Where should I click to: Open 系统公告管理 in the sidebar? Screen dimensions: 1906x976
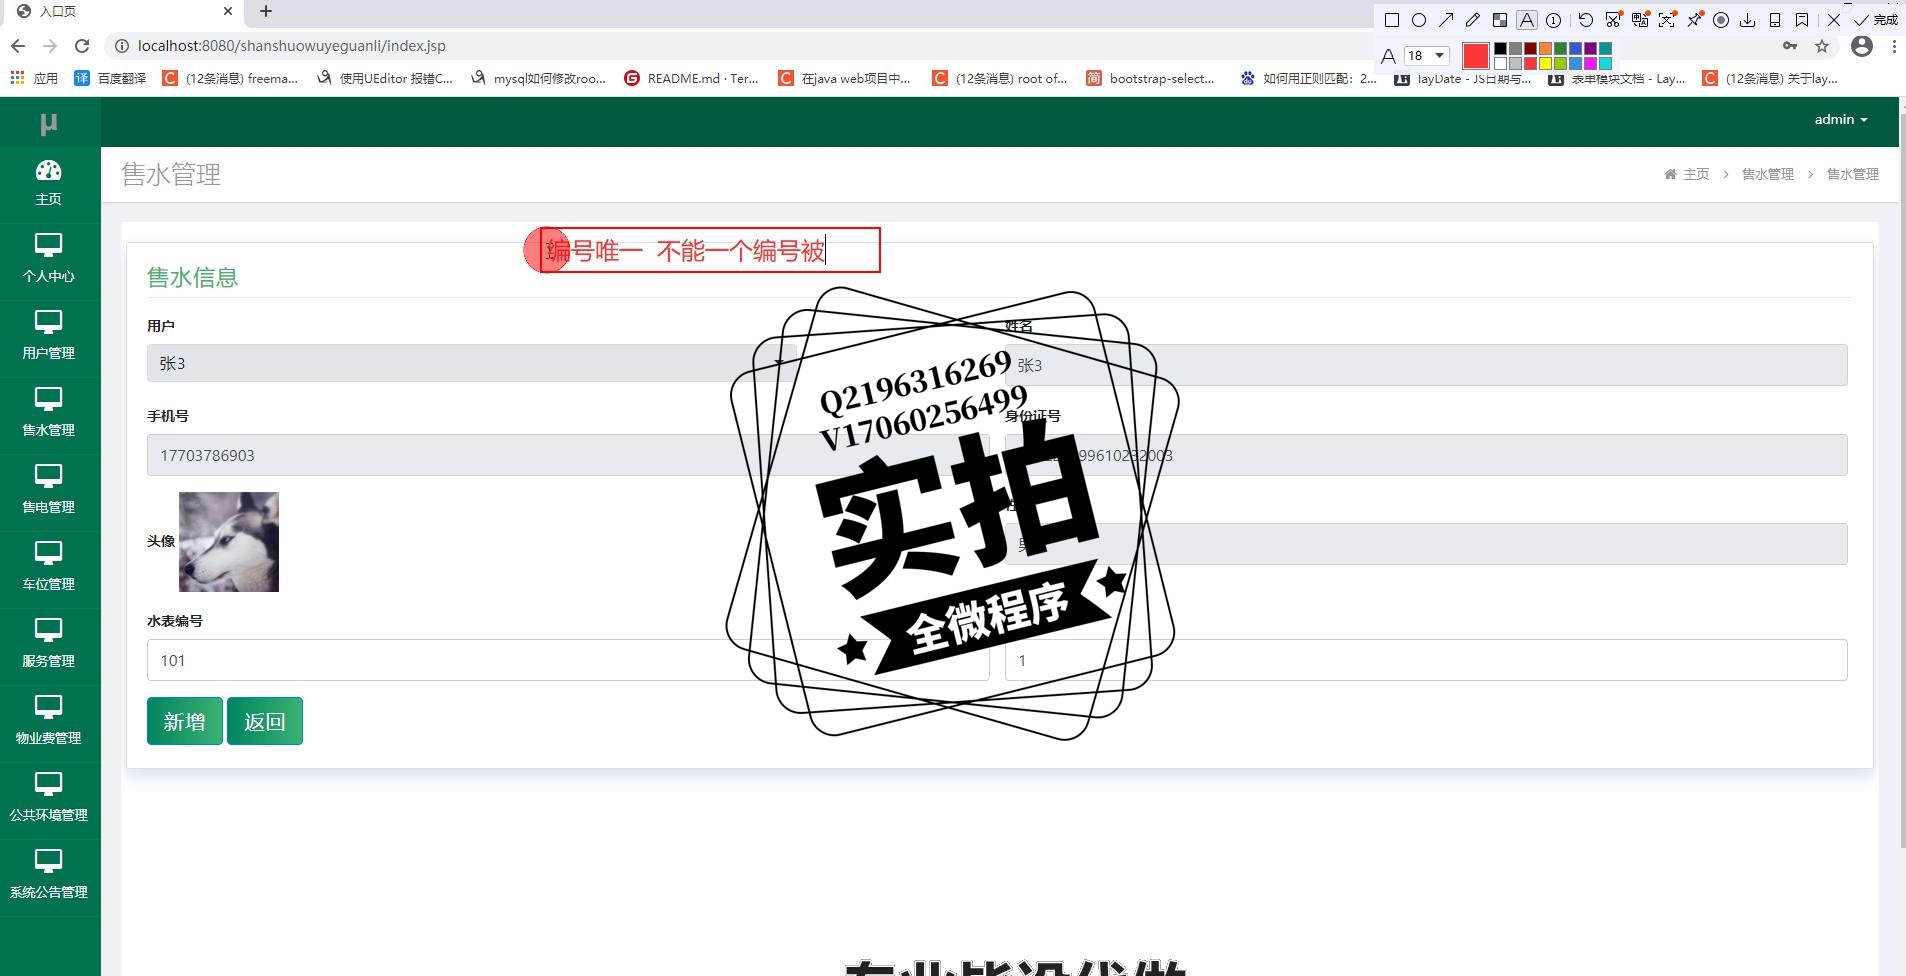(49, 875)
